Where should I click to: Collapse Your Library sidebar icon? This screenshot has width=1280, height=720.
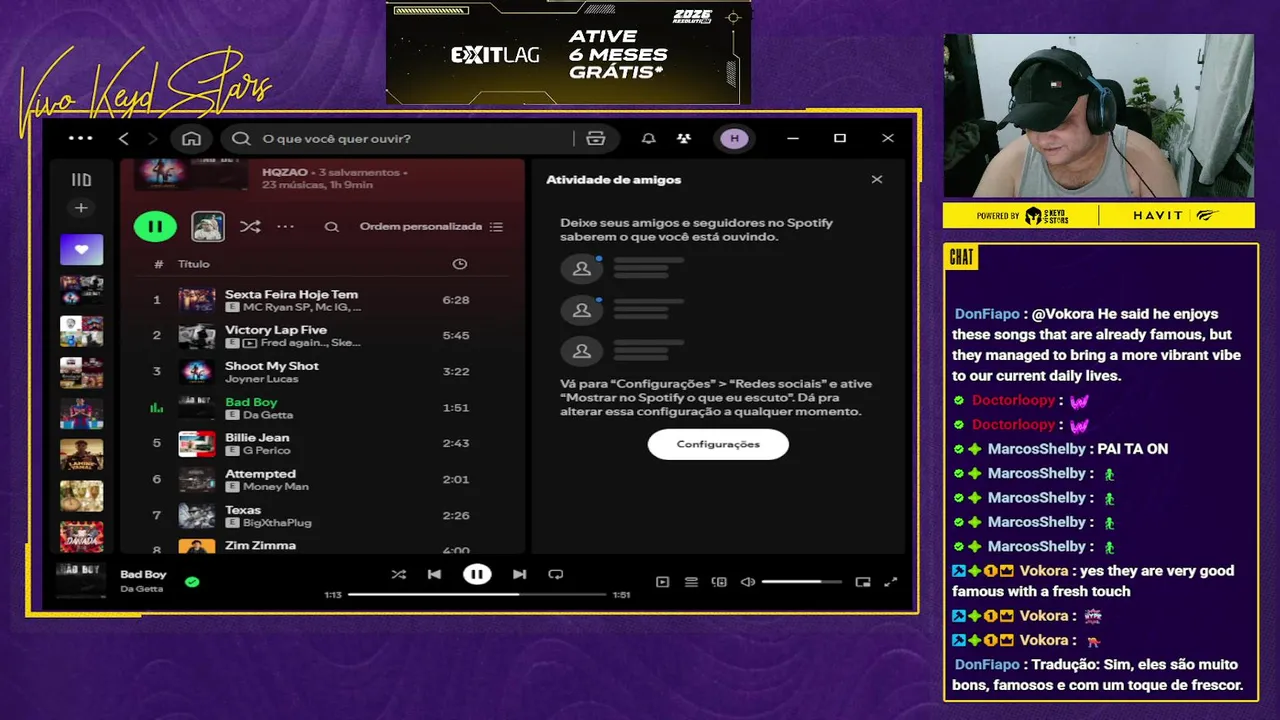coord(81,180)
